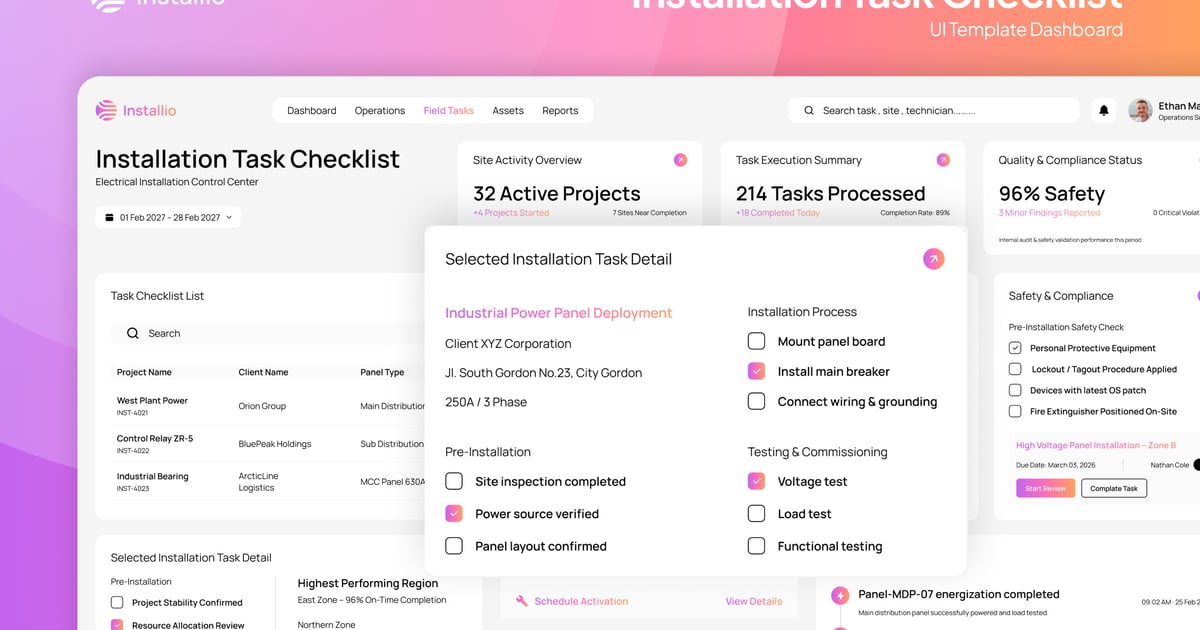Open notifications bell icon
This screenshot has width=1200, height=630.
coord(1104,111)
